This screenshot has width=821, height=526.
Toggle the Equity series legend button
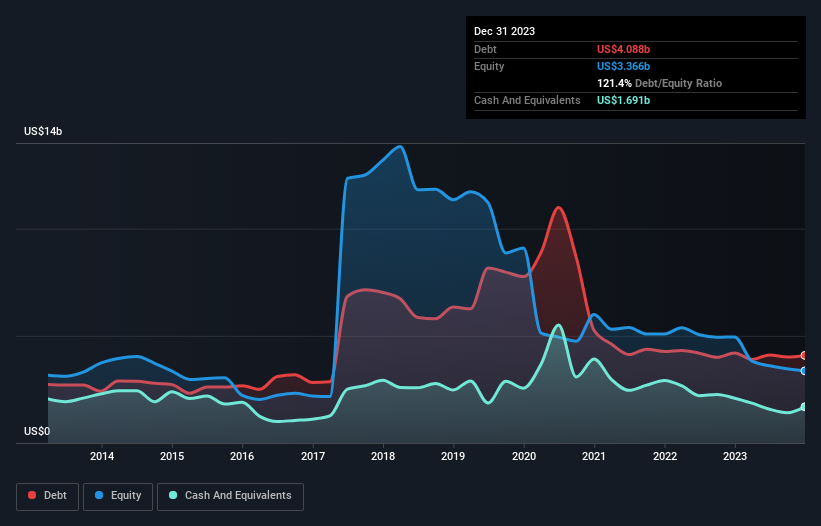click(x=118, y=496)
